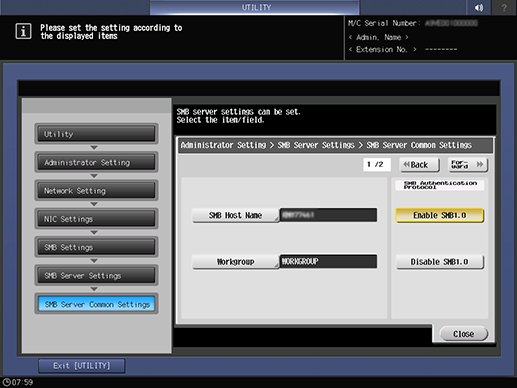Return to SMB Settings level
517x388 pixels.
pyautogui.click(x=96, y=247)
